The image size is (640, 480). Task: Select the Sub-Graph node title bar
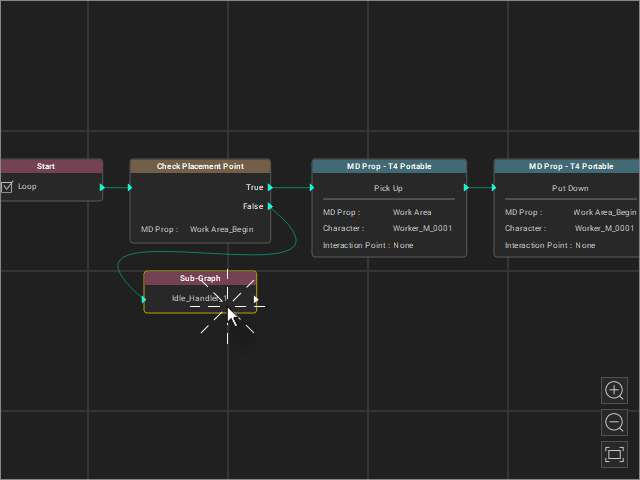[200, 278]
